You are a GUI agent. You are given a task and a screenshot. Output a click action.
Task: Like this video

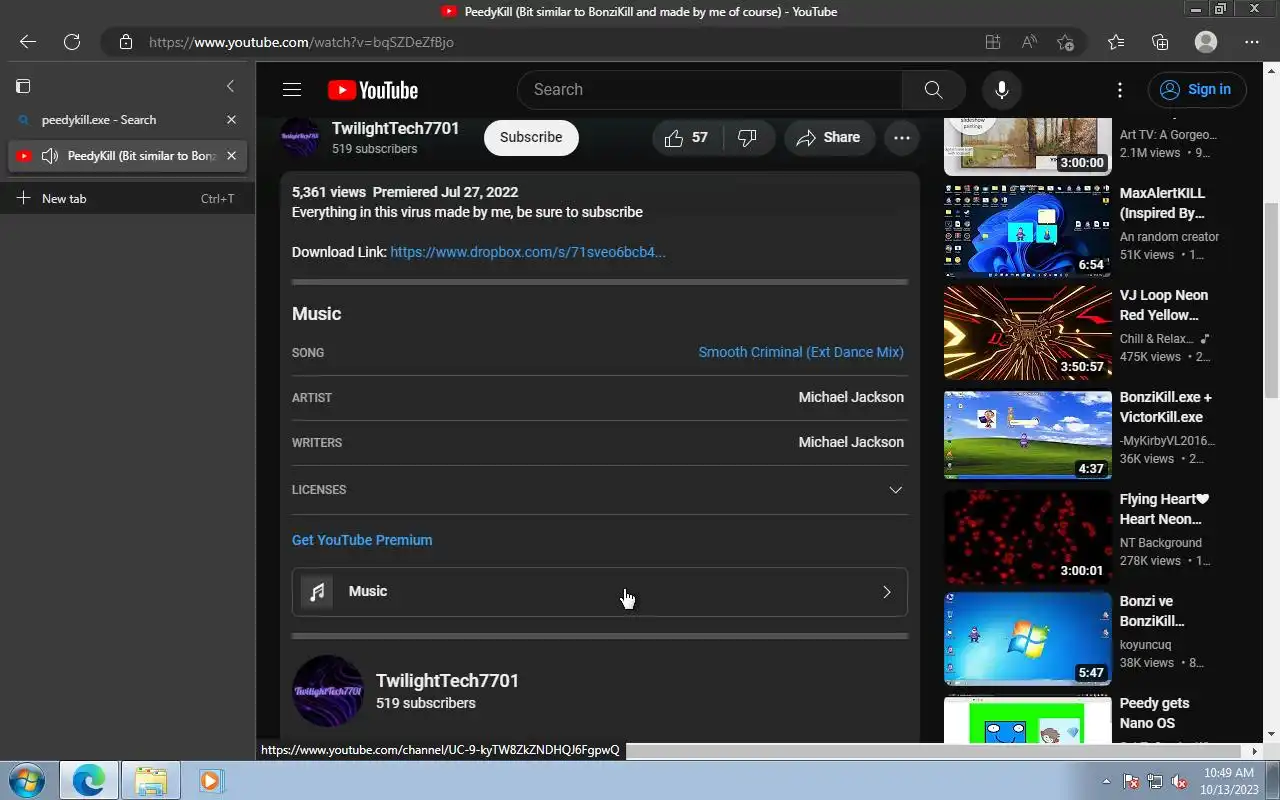[x=687, y=138]
